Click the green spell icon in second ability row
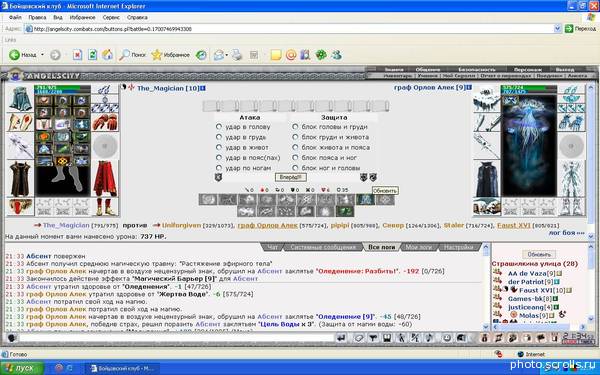Image resolution: width=600 pixels, height=375 pixels. click(x=345, y=211)
